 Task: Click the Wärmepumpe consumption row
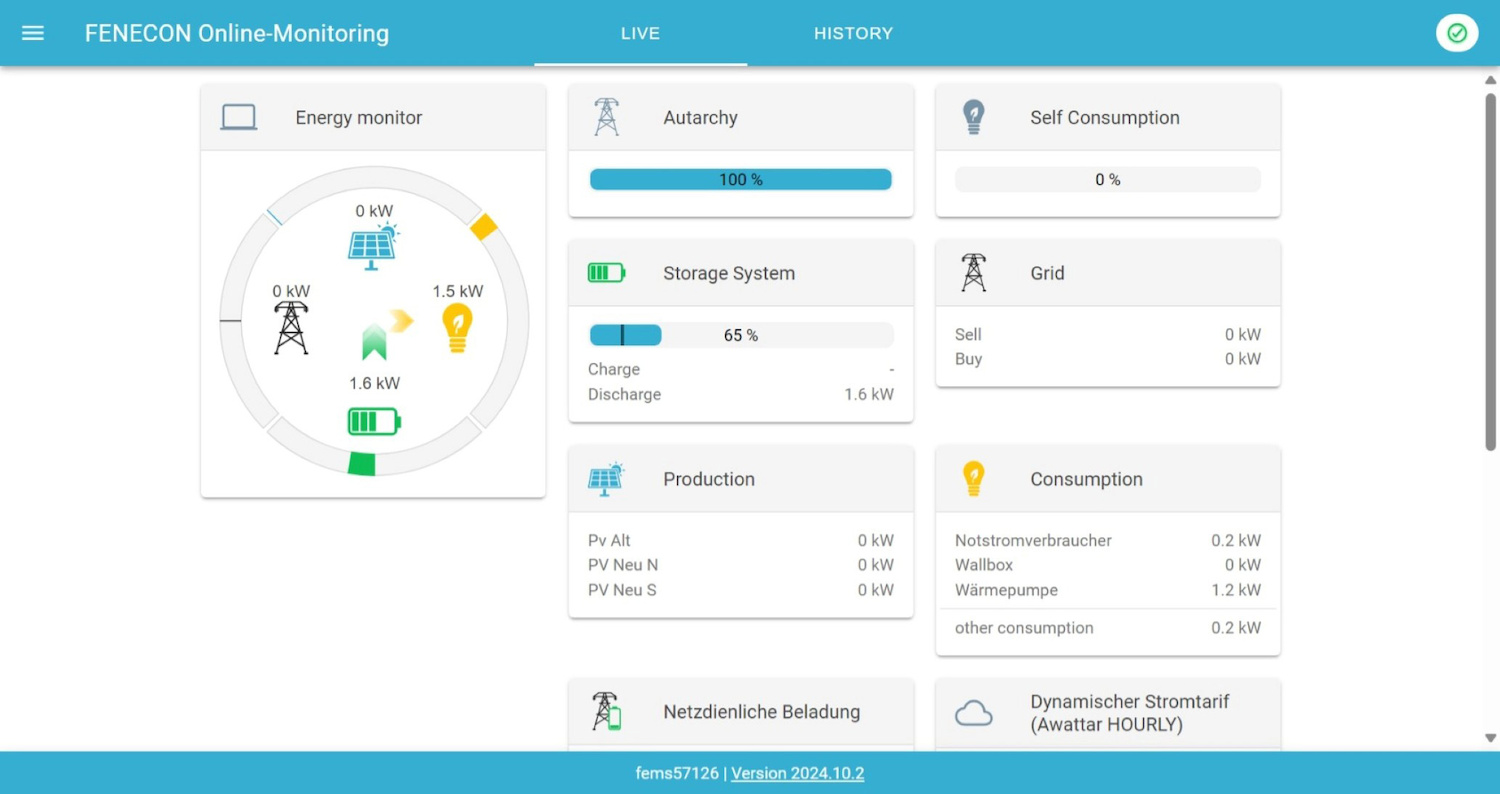(x=1107, y=590)
